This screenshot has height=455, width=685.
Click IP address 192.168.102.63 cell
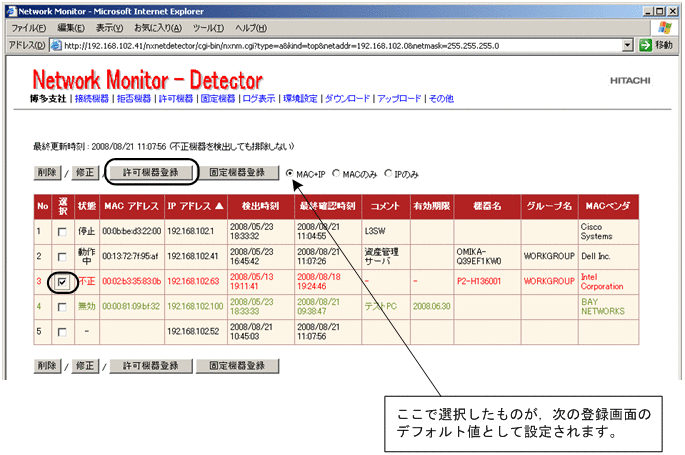point(194,282)
